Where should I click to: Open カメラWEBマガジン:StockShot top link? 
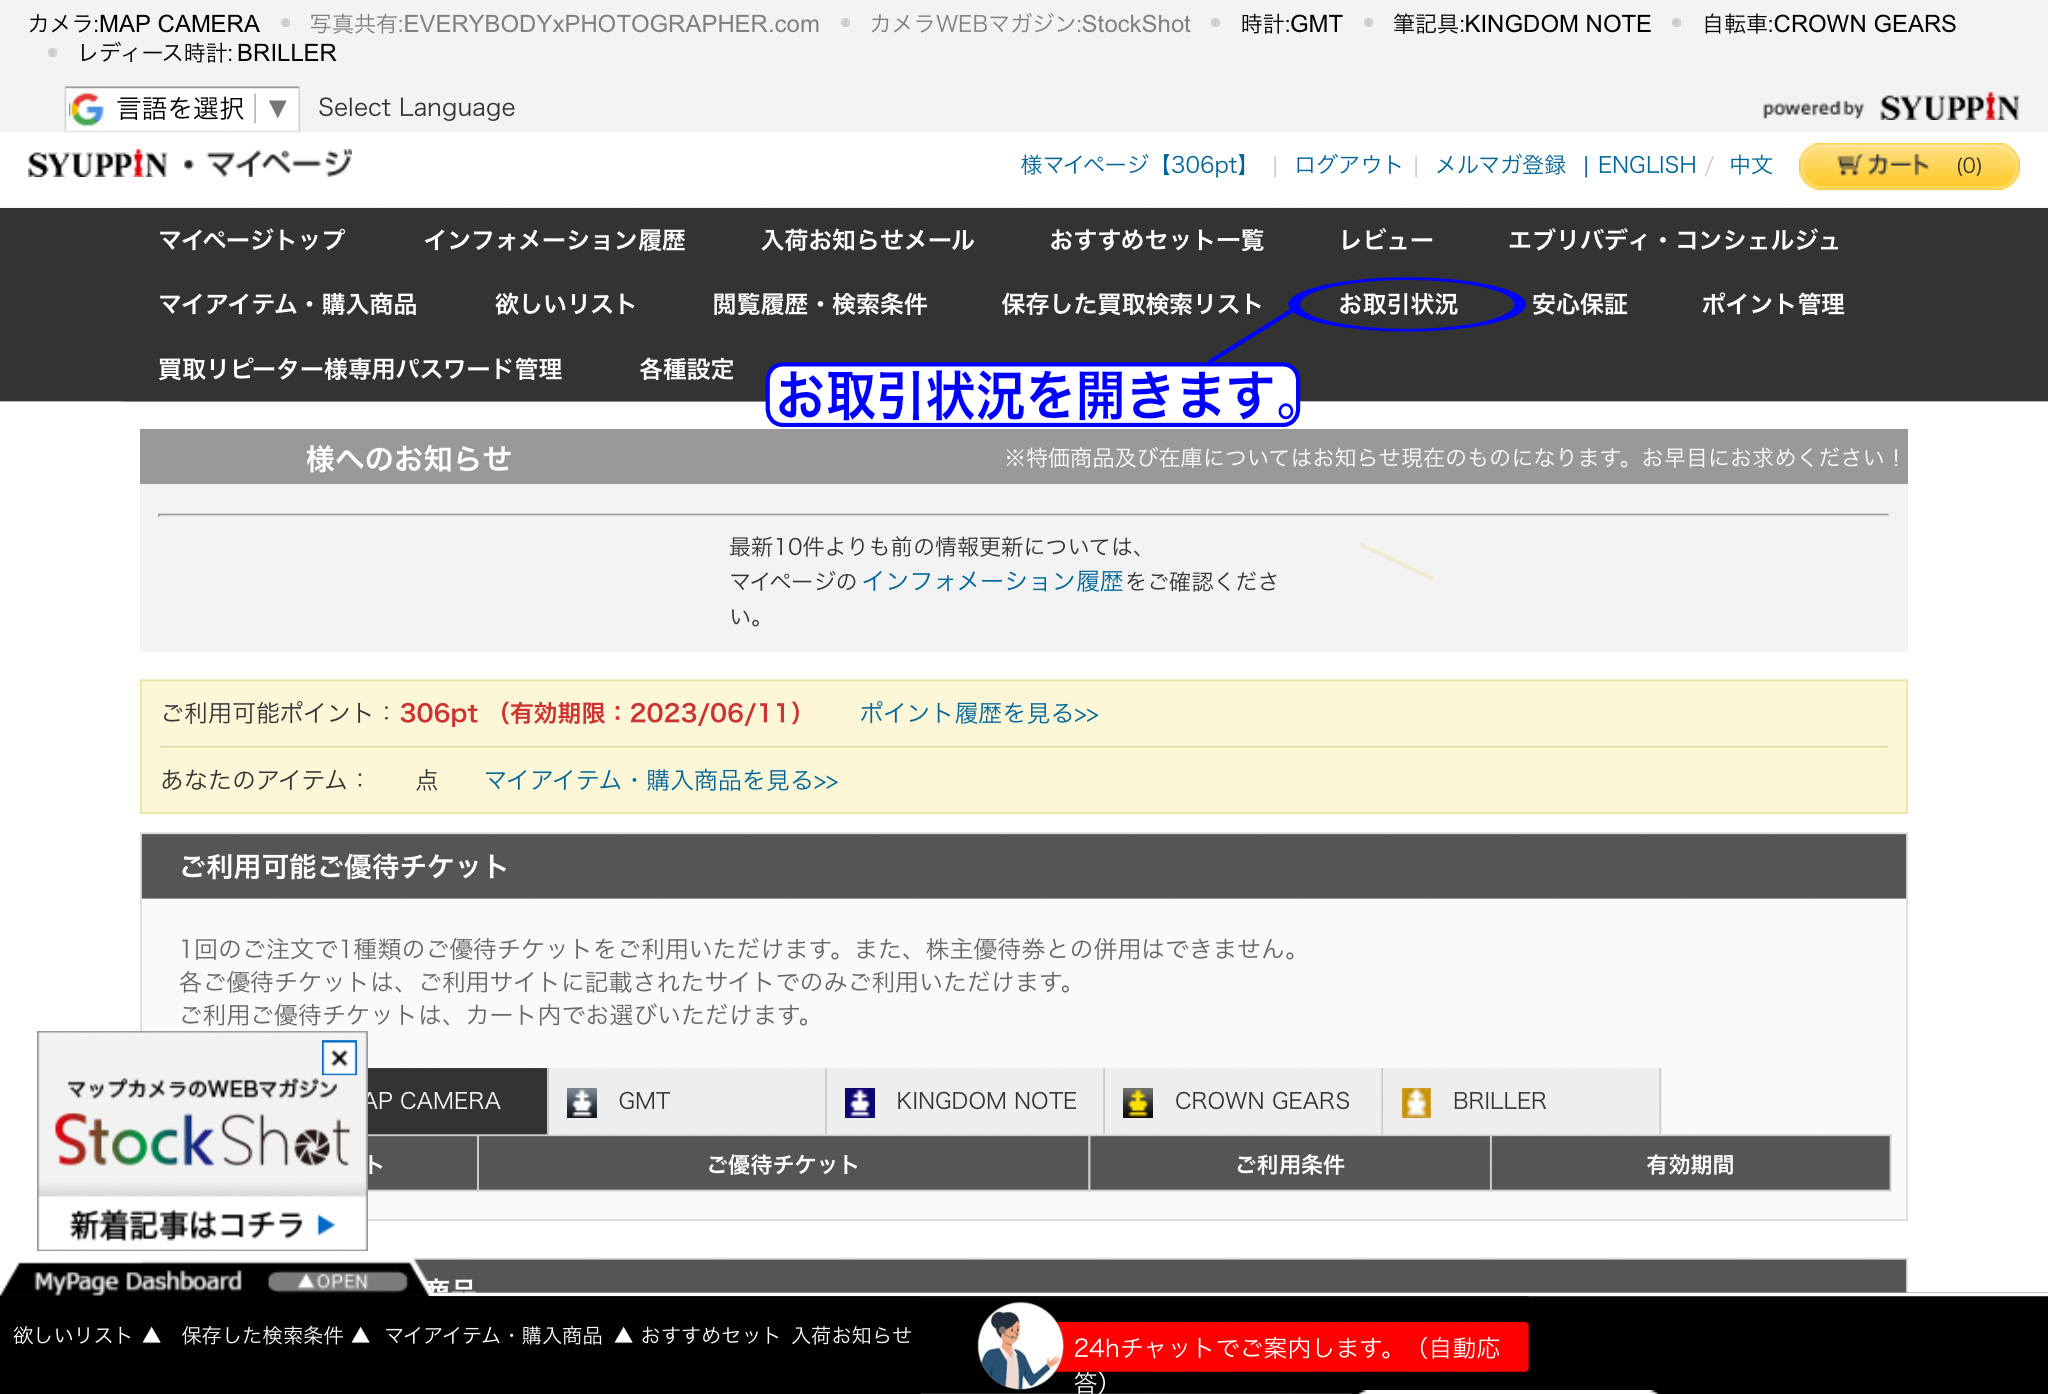coord(1030,24)
